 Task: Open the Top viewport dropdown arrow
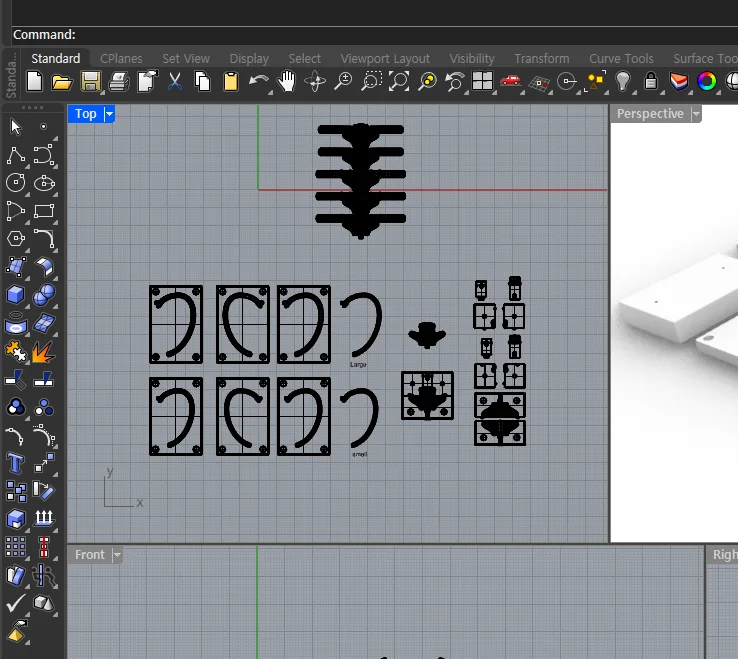click(109, 114)
